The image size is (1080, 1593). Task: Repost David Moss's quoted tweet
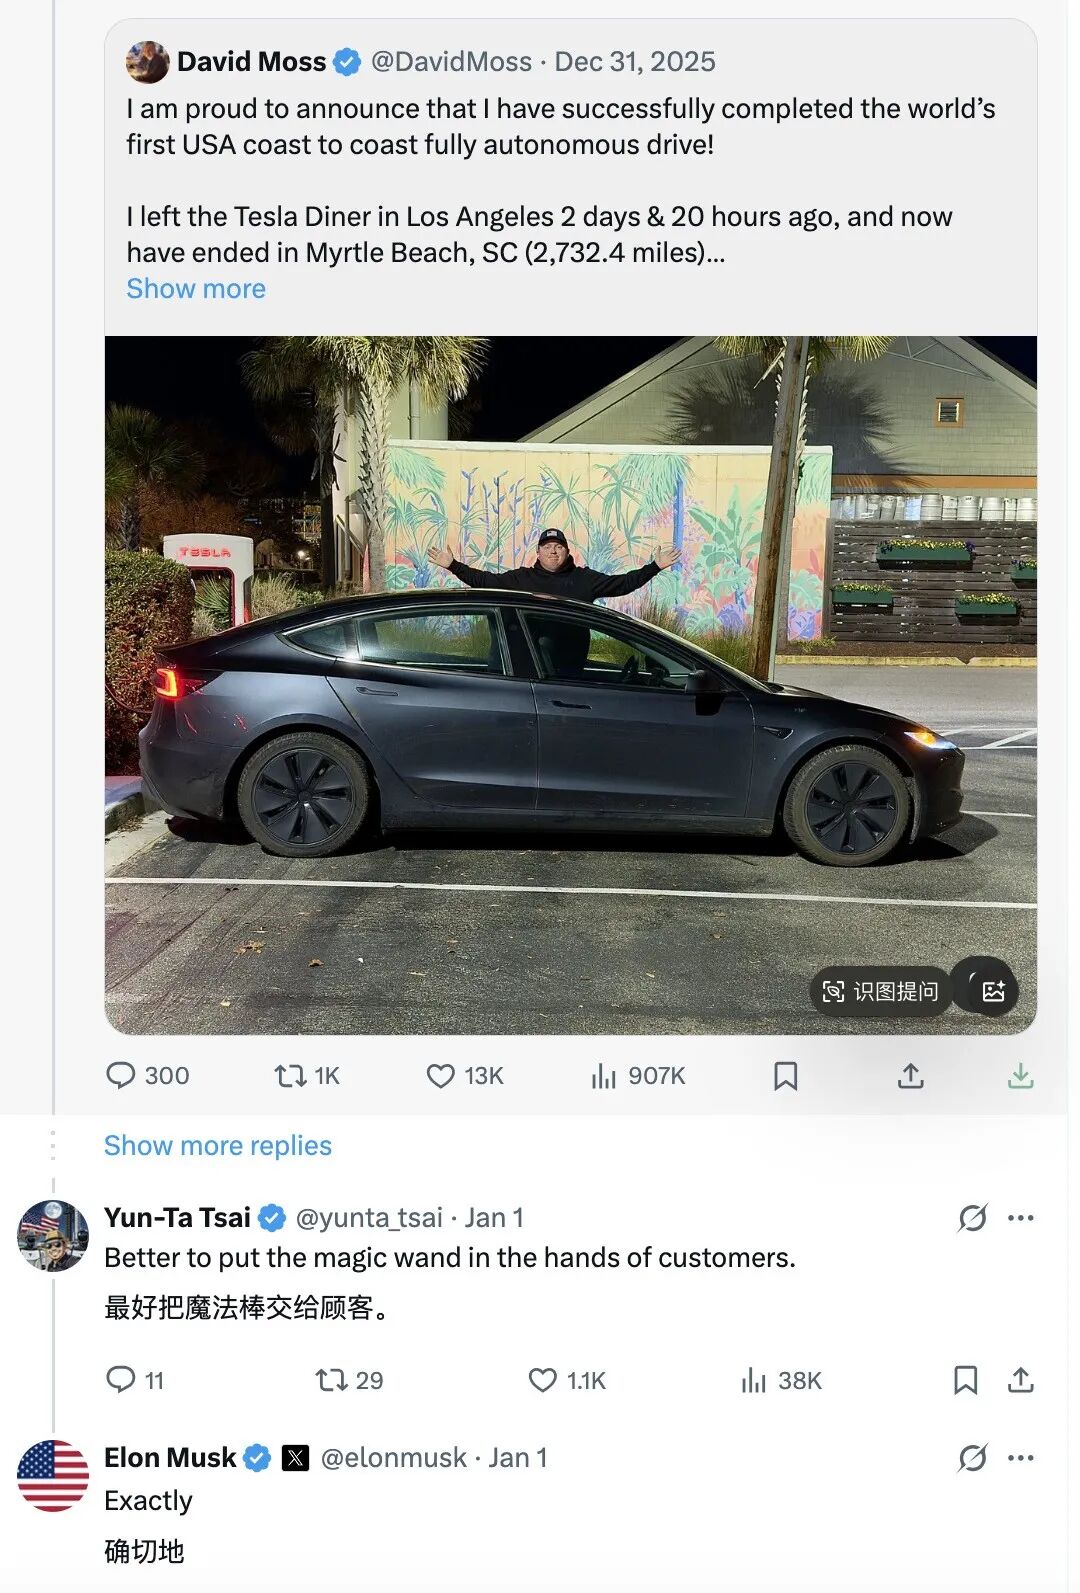(x=290, y=1075)
